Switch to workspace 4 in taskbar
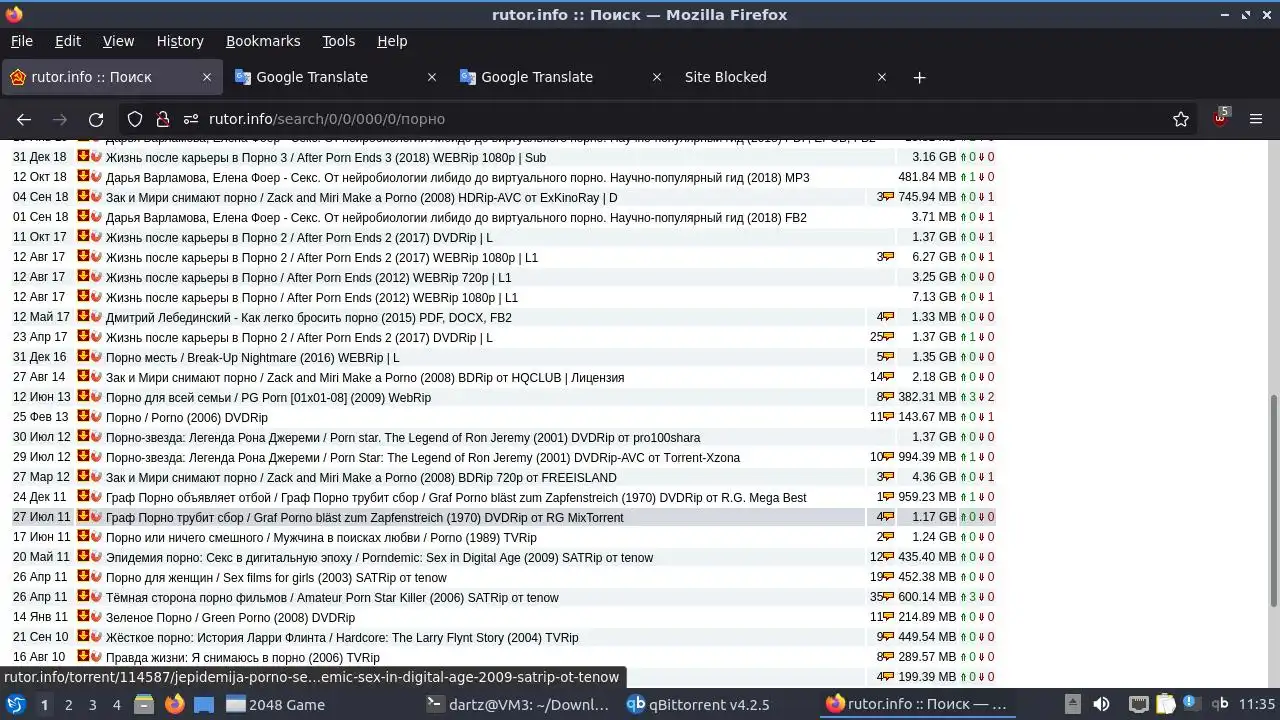Image resolution: width=1280 pixels, height=720 pixels. point(116,704)
